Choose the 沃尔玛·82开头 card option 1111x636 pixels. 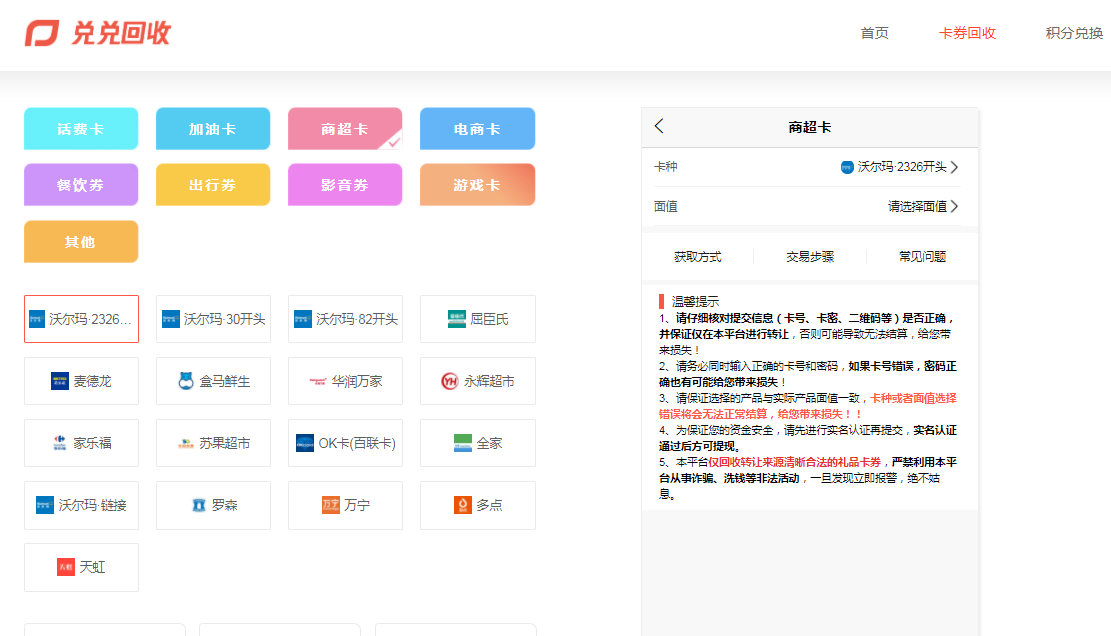tap(345, 319)
